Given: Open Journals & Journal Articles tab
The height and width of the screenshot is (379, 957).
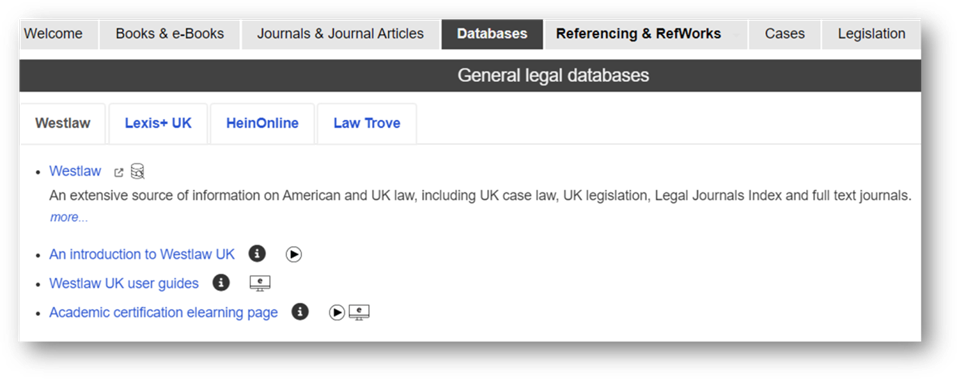Looking at the screenshot, I should click(x=340, y=34).
